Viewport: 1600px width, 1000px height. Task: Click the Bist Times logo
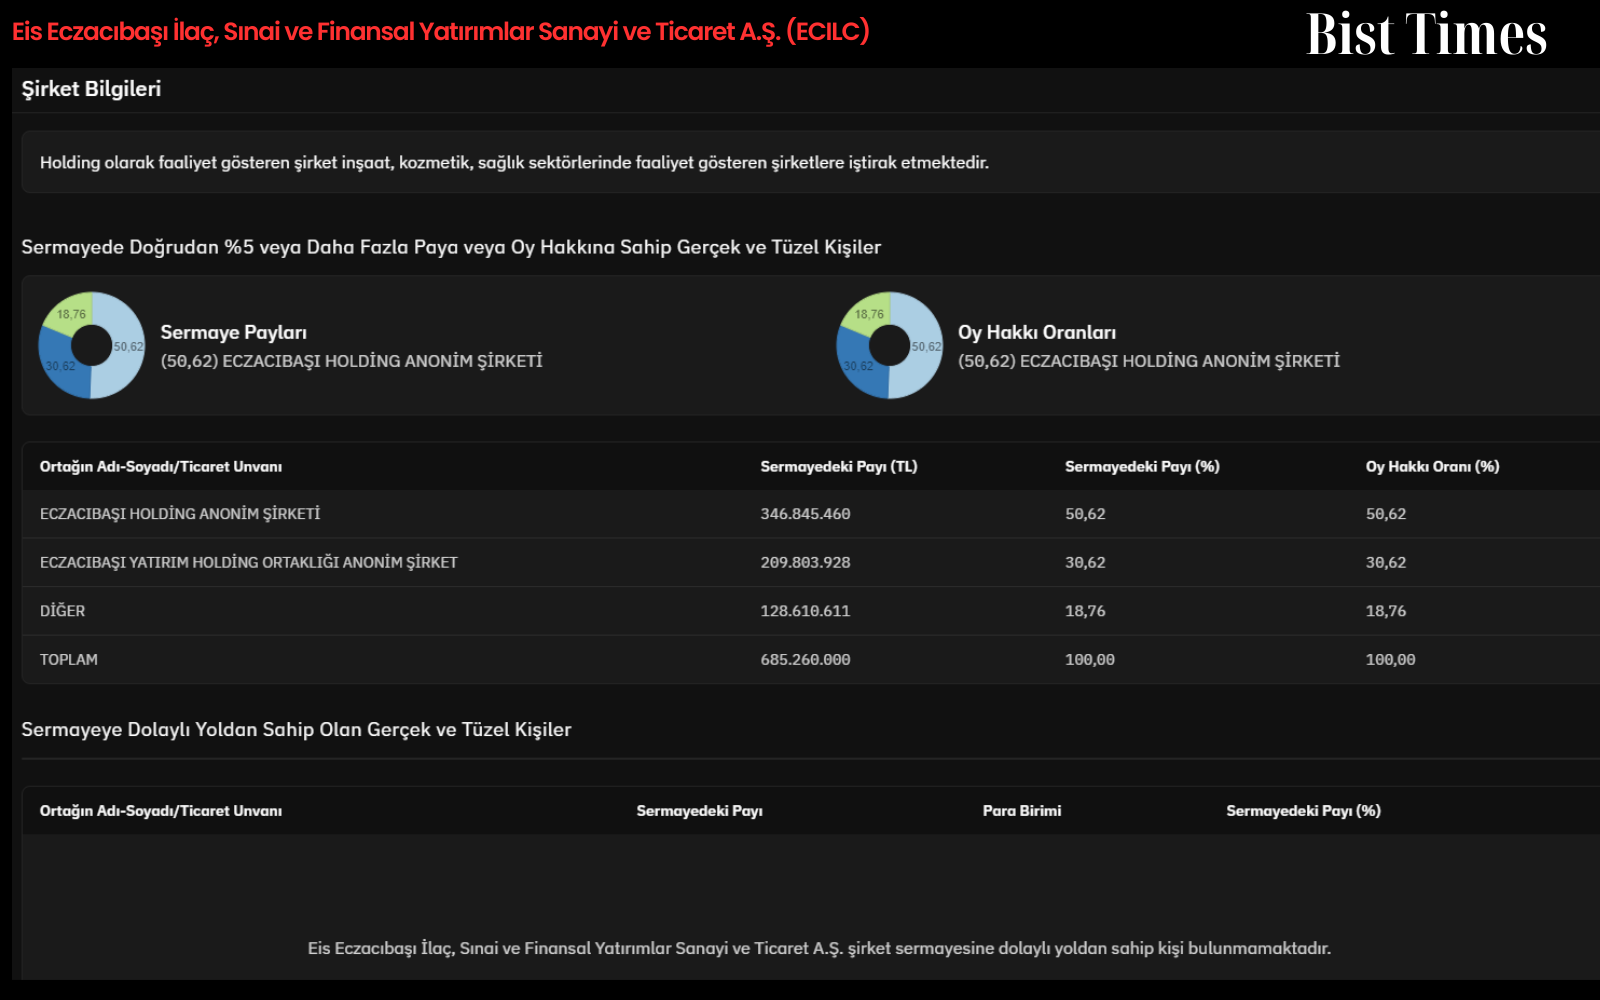point(1426,34)
